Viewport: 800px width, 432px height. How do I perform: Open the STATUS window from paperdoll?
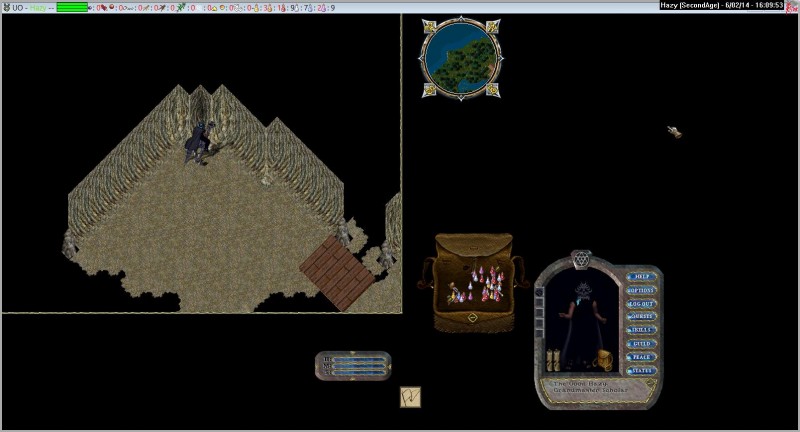click(x=641, y=370)
